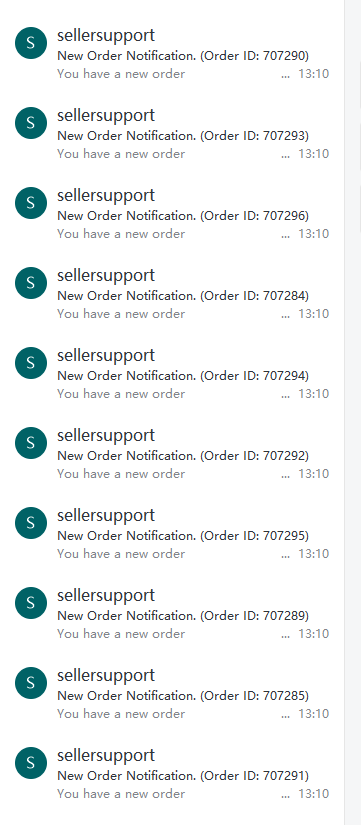Screen dimensions: 361x825
Task: Select email subject with Order ID 707284
Action: pyautogui.click(x=183, y=295)
